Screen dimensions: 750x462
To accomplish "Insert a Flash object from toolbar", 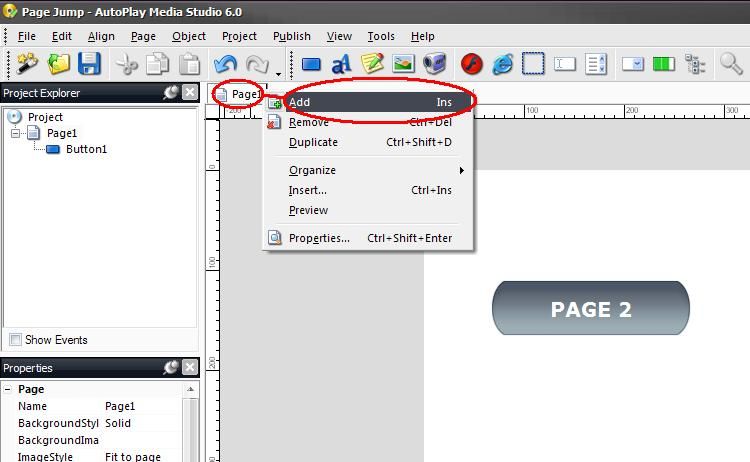I will 471,64.
